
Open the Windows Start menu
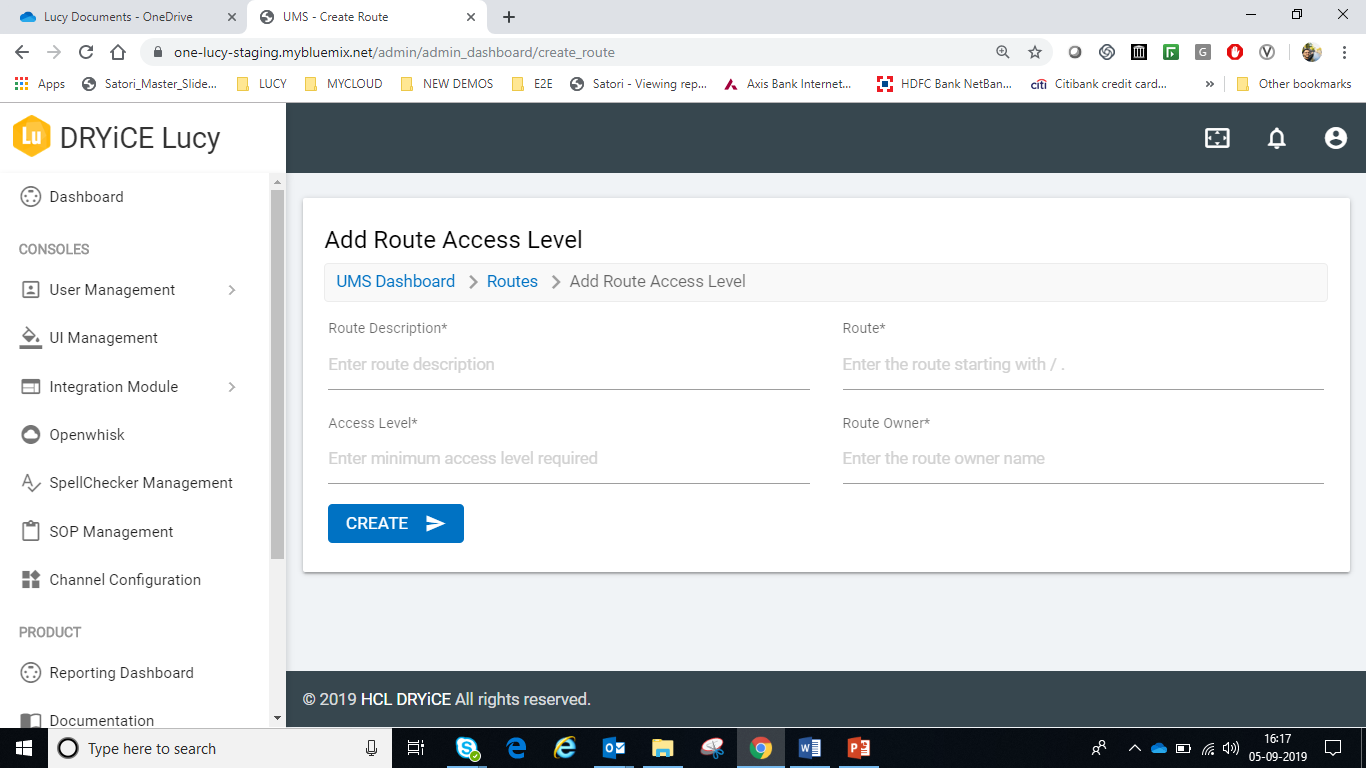click(23, 748)
